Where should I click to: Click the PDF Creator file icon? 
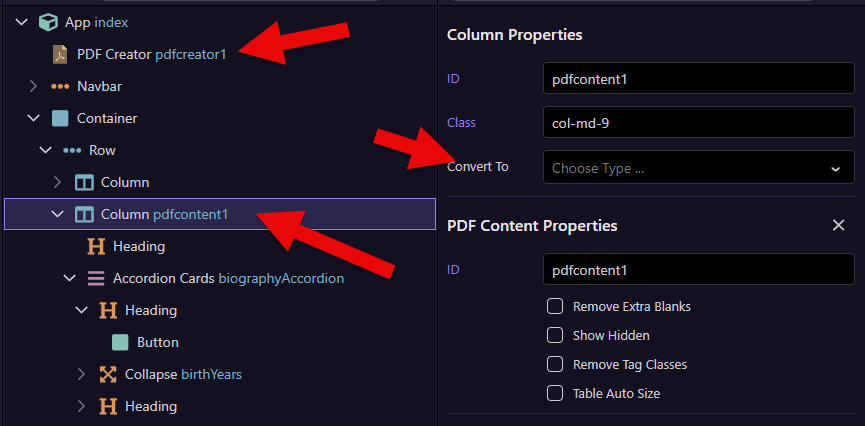[60, 55]
